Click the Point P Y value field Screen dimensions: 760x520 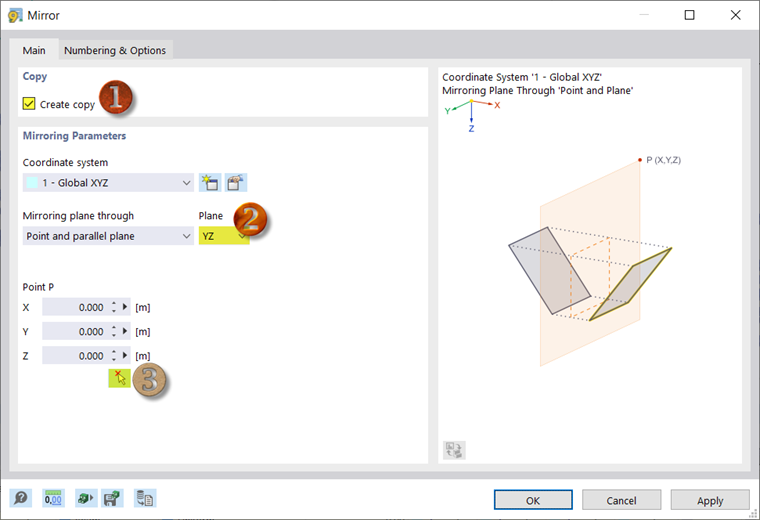[x=75, y=331]
